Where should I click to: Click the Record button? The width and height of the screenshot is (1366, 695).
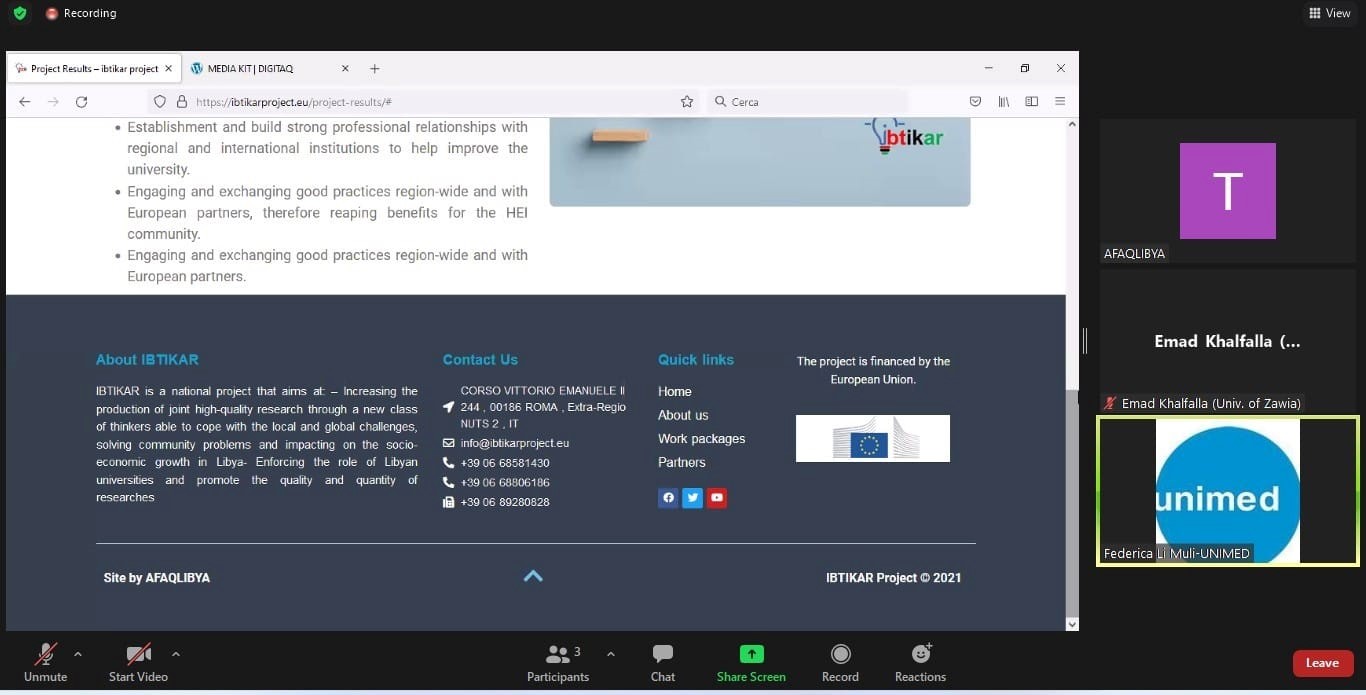[840, 664]
